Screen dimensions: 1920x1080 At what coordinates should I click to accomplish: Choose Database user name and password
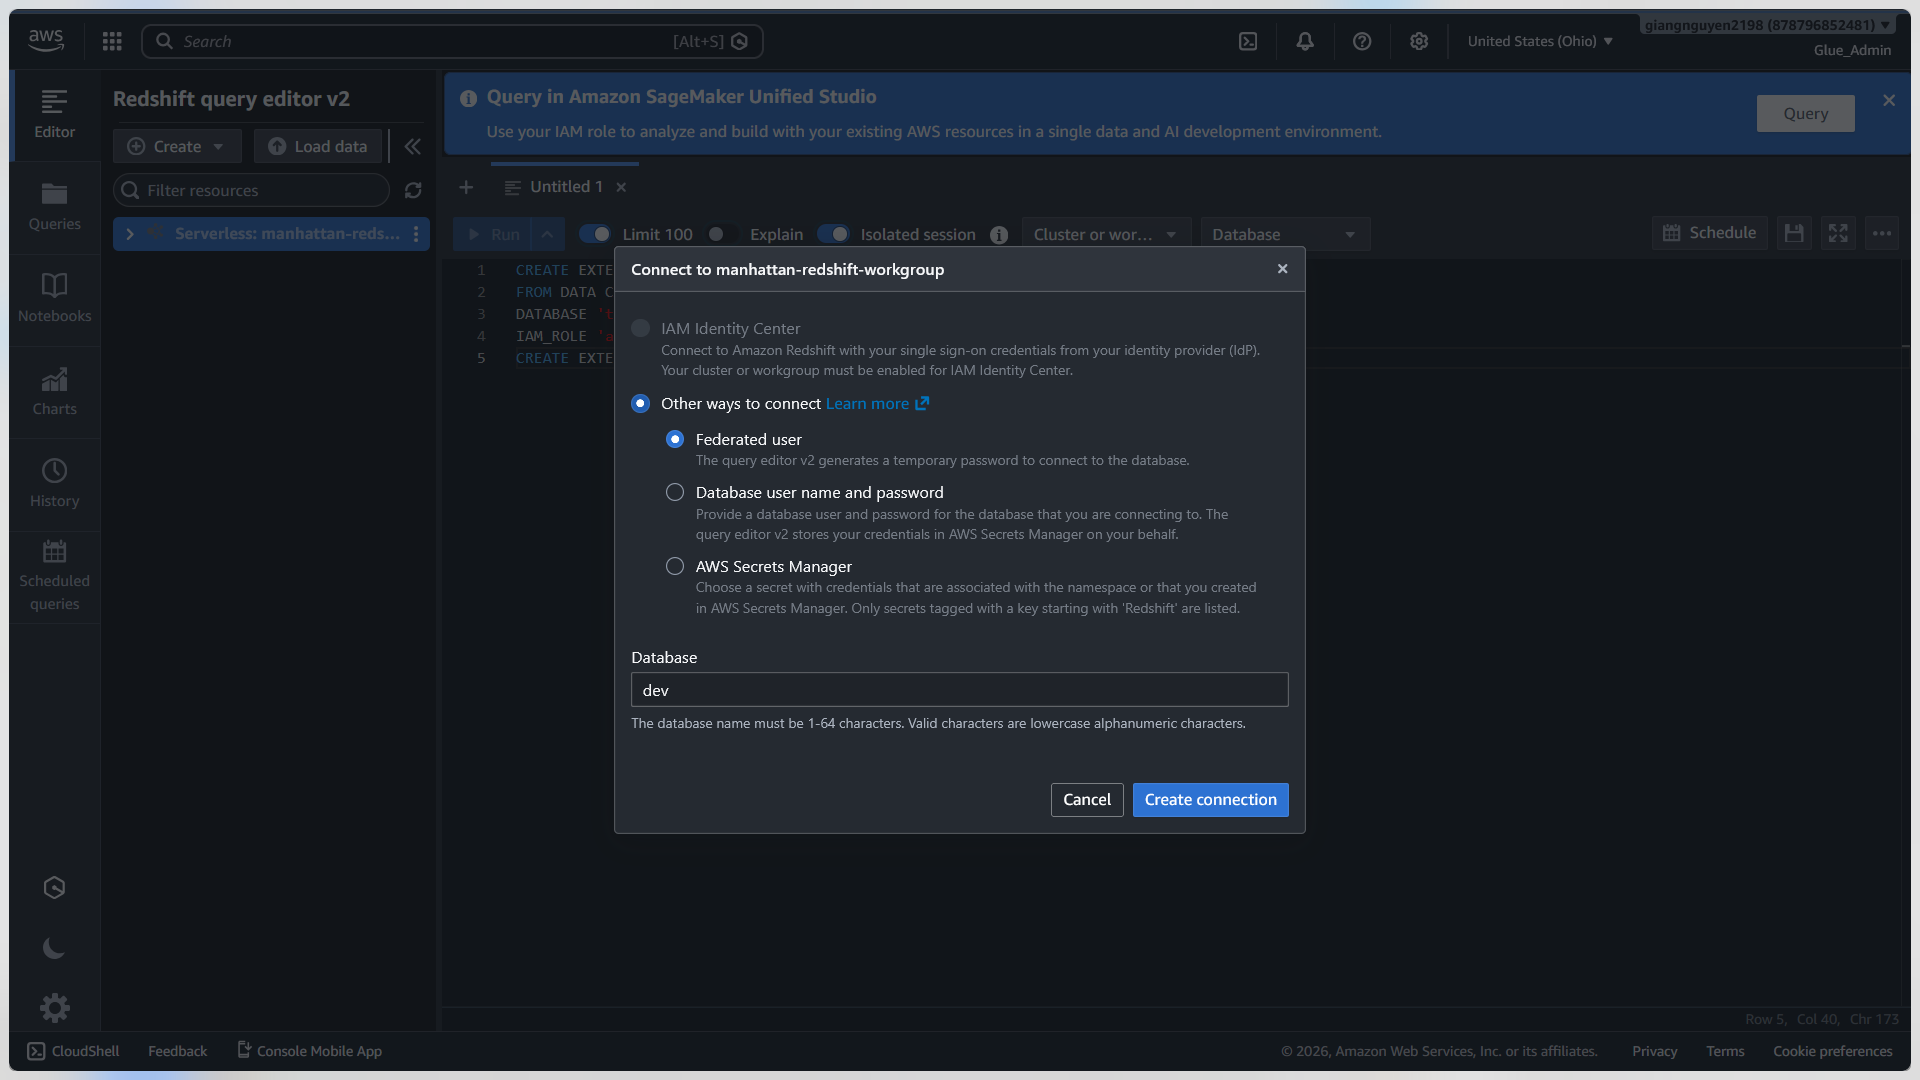pyautogui.click(x=675, y=492)
